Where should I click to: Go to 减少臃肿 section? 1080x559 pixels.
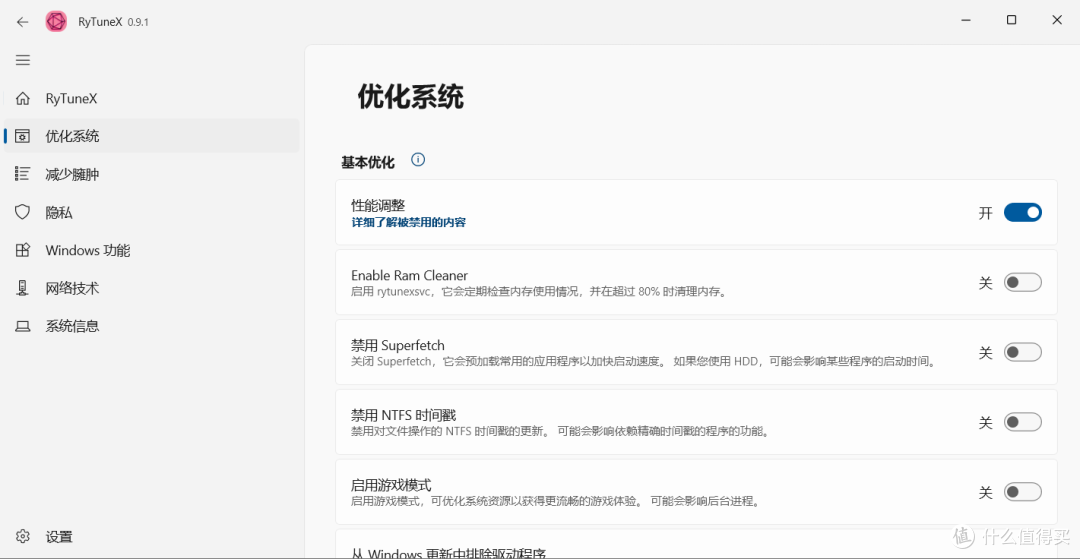click(152, 174)
